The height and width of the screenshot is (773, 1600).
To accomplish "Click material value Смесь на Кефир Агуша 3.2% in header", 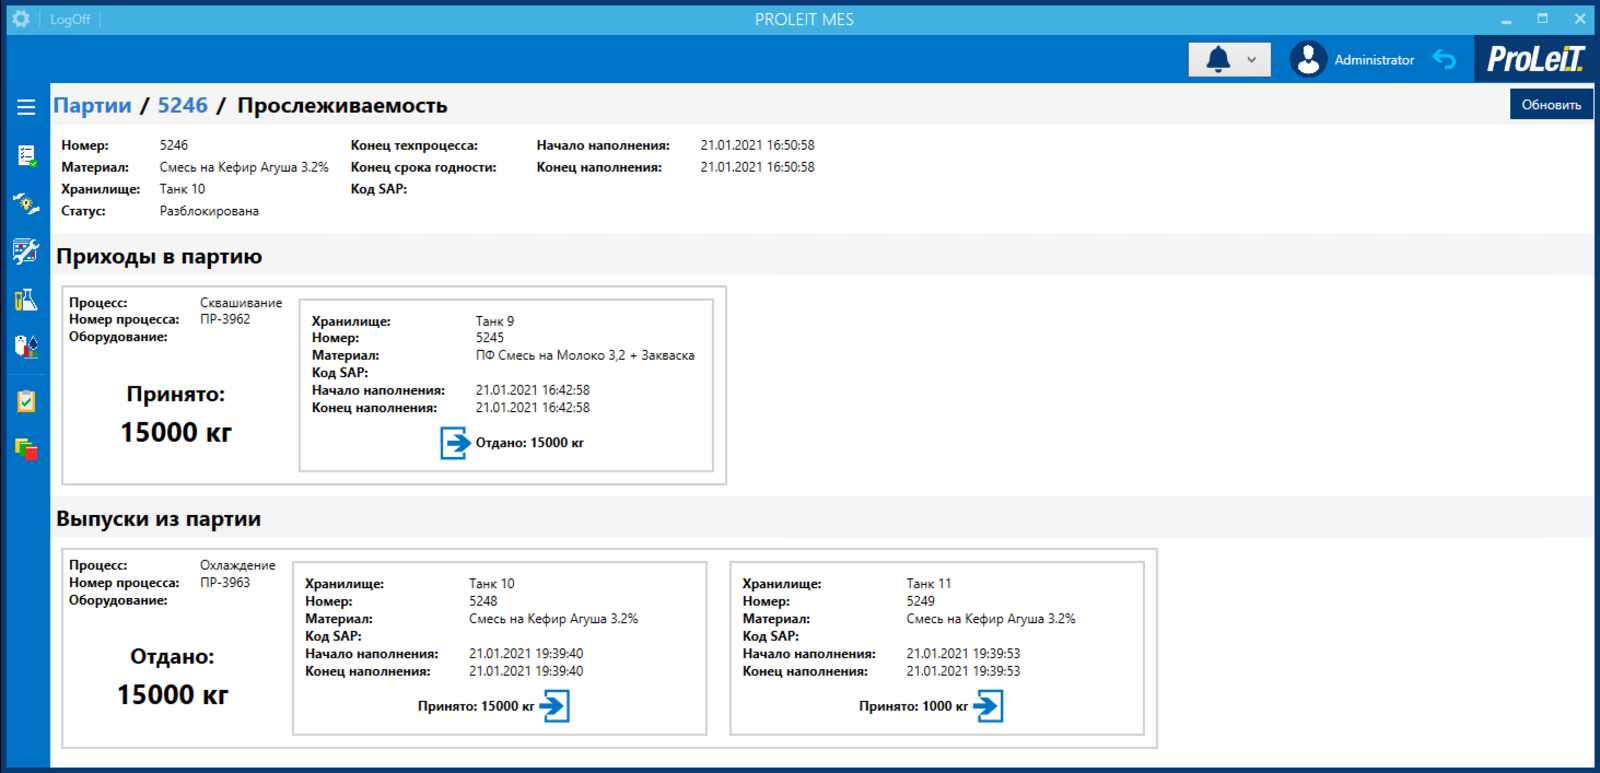I will pyautogui.click(x=244, y=167).
